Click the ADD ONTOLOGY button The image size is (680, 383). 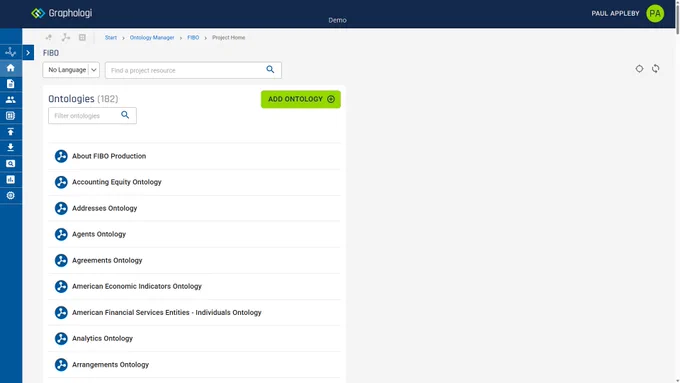[301, 99]
